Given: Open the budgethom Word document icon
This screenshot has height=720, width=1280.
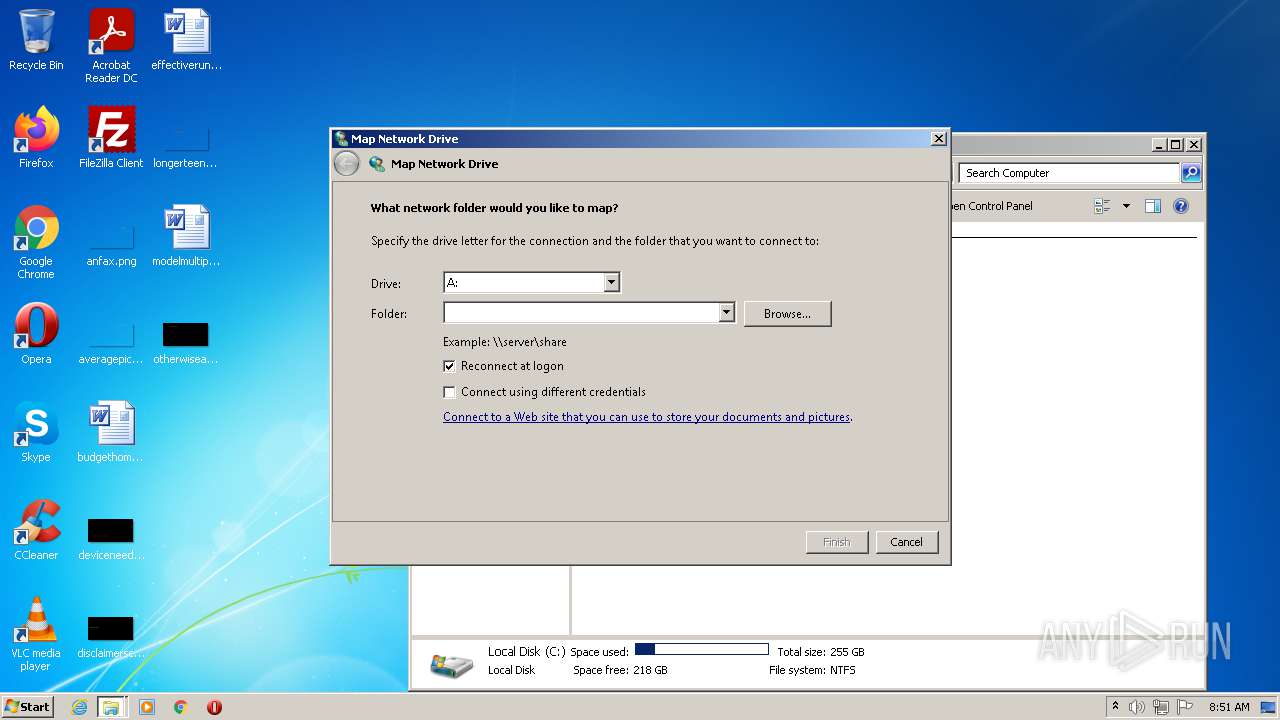Looking at the screenshot, I should [111, 432].
